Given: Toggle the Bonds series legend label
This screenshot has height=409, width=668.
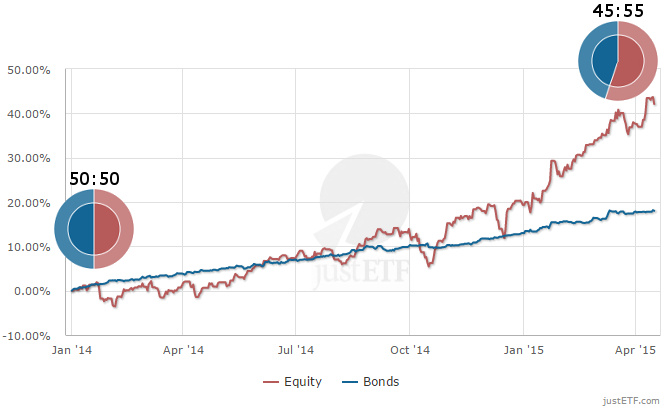Looking at the screenshot, I should click(382, 381).
